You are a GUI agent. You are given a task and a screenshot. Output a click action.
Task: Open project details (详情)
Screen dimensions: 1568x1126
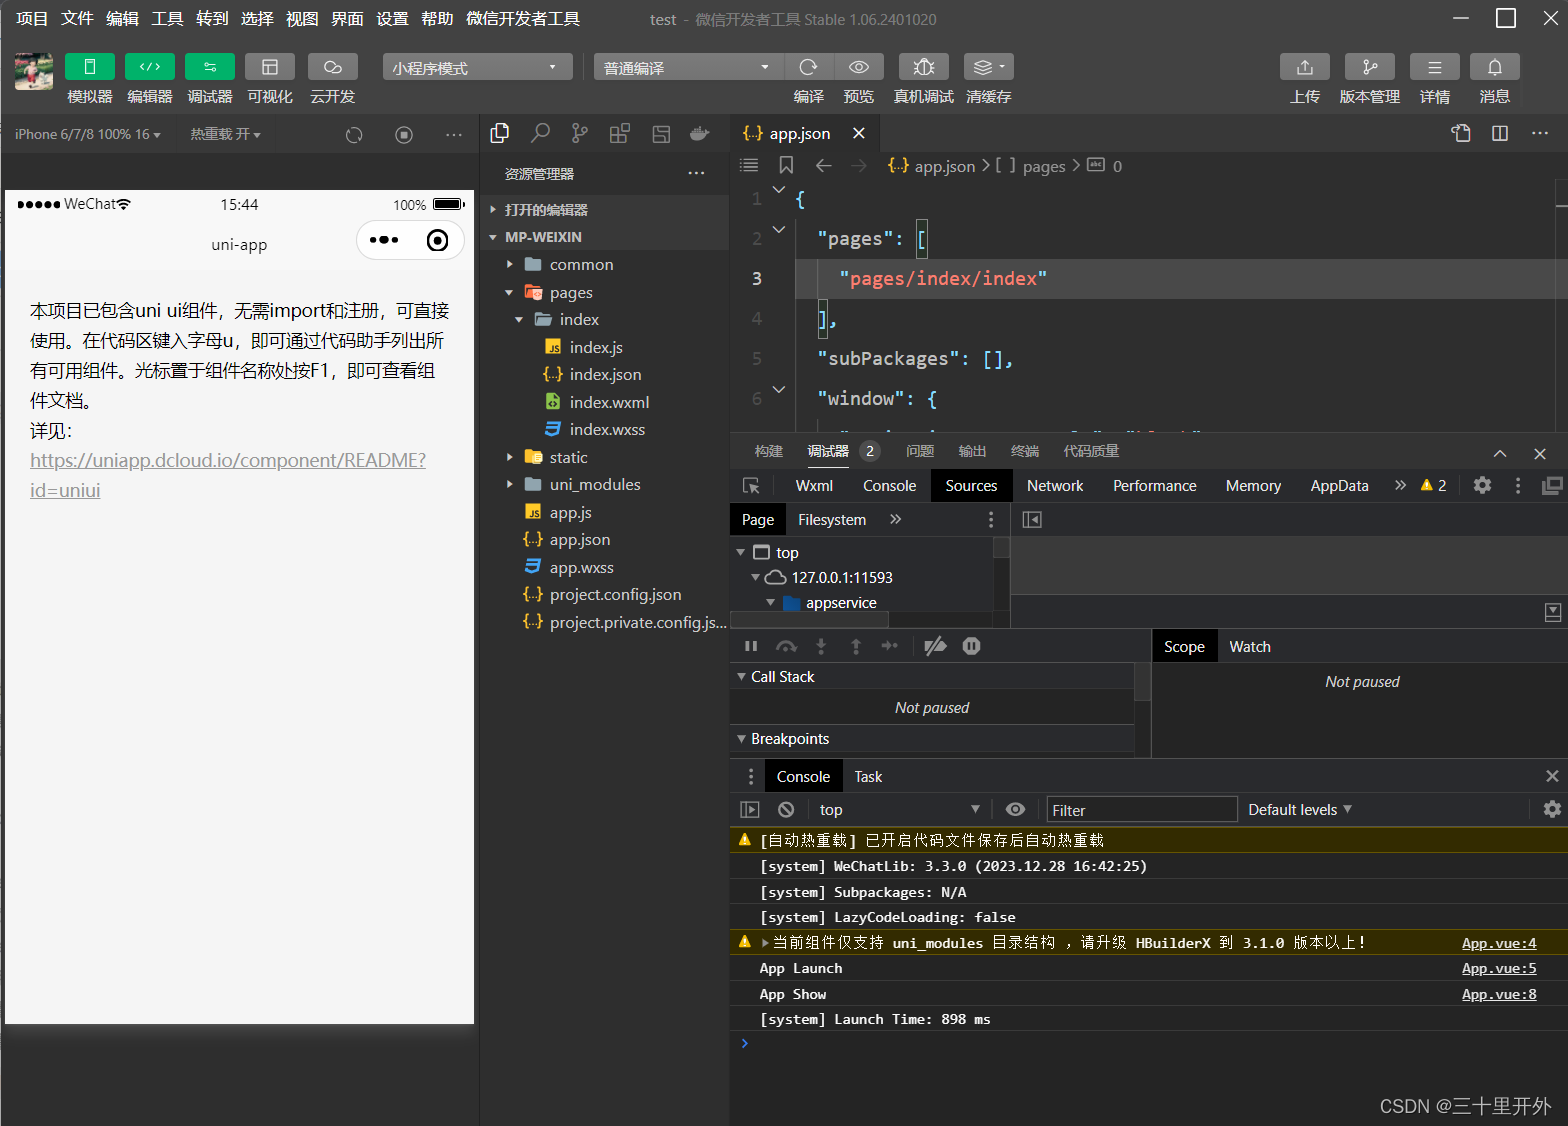pyautogui.click(x=1435, y=67)
